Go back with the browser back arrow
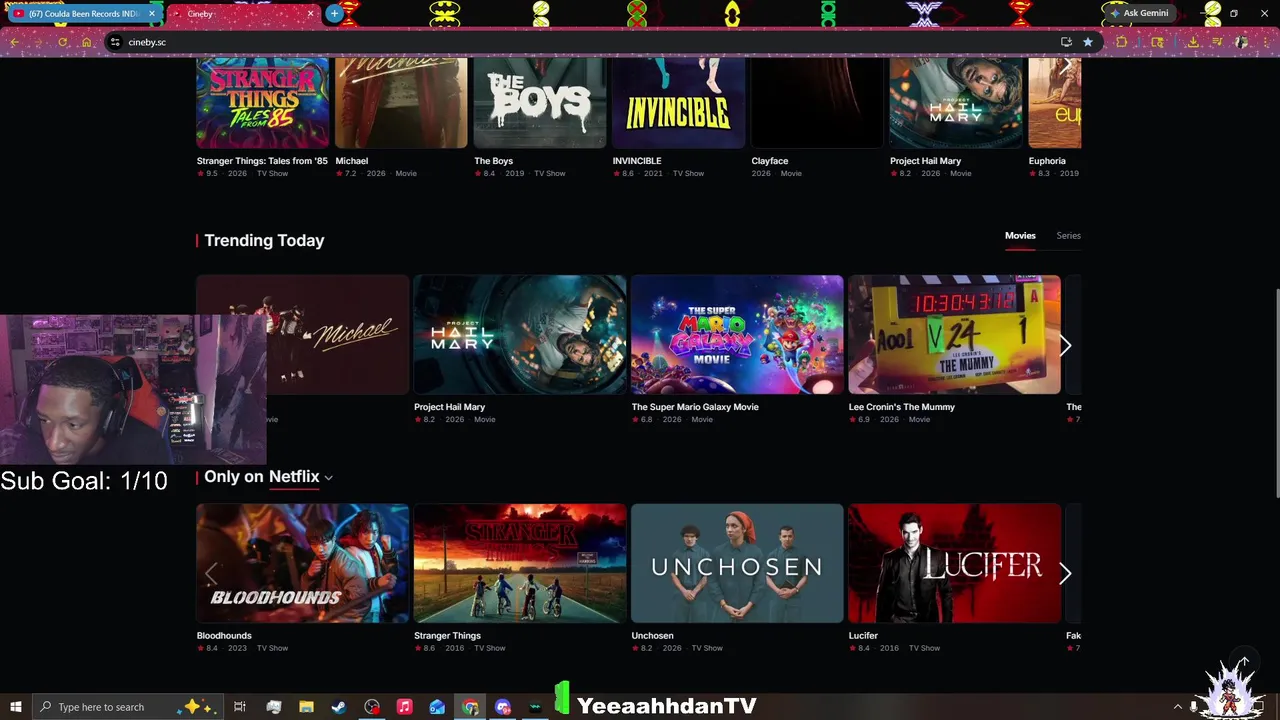Screen dimensions: 1280x720 click(x=15, y=42)
